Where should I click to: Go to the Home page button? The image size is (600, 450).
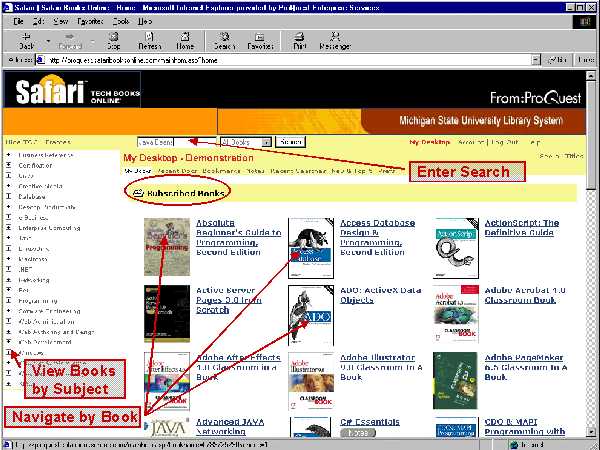(185, 41)
